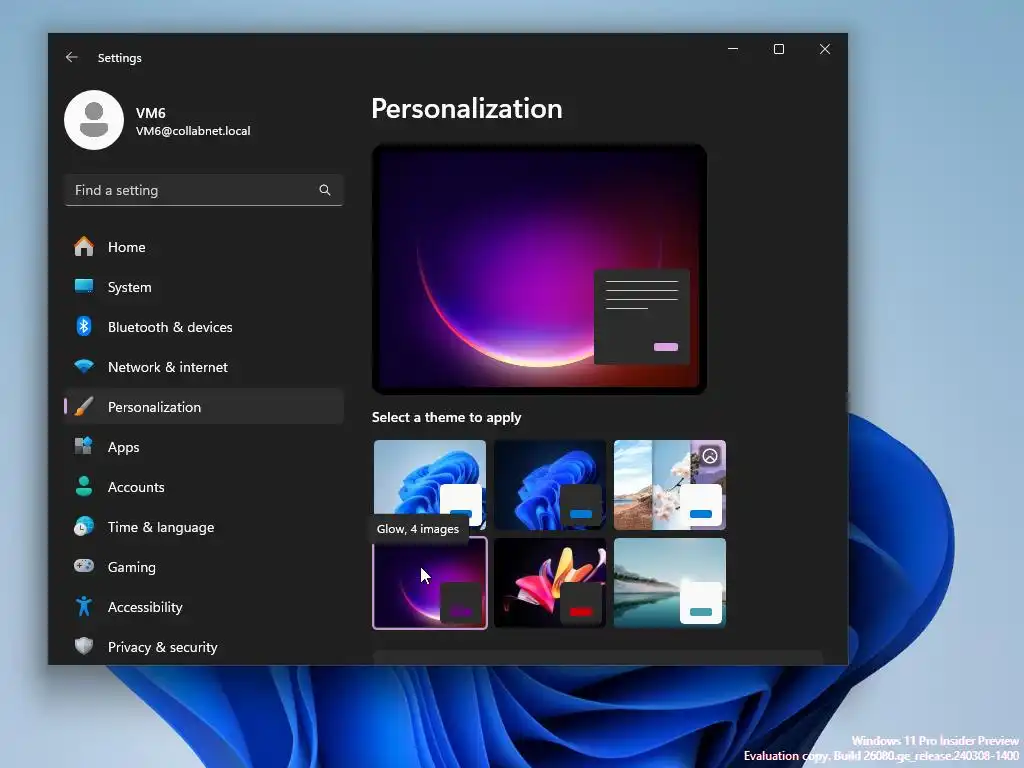1024x768 pixels.
Task: Open Bluetooth & devices section
Action: point(204,327)
